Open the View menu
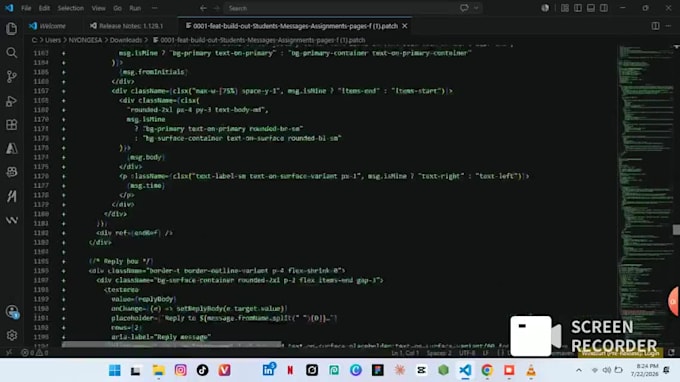Screen dimensions: 680x382 click(x=98, y=8)
